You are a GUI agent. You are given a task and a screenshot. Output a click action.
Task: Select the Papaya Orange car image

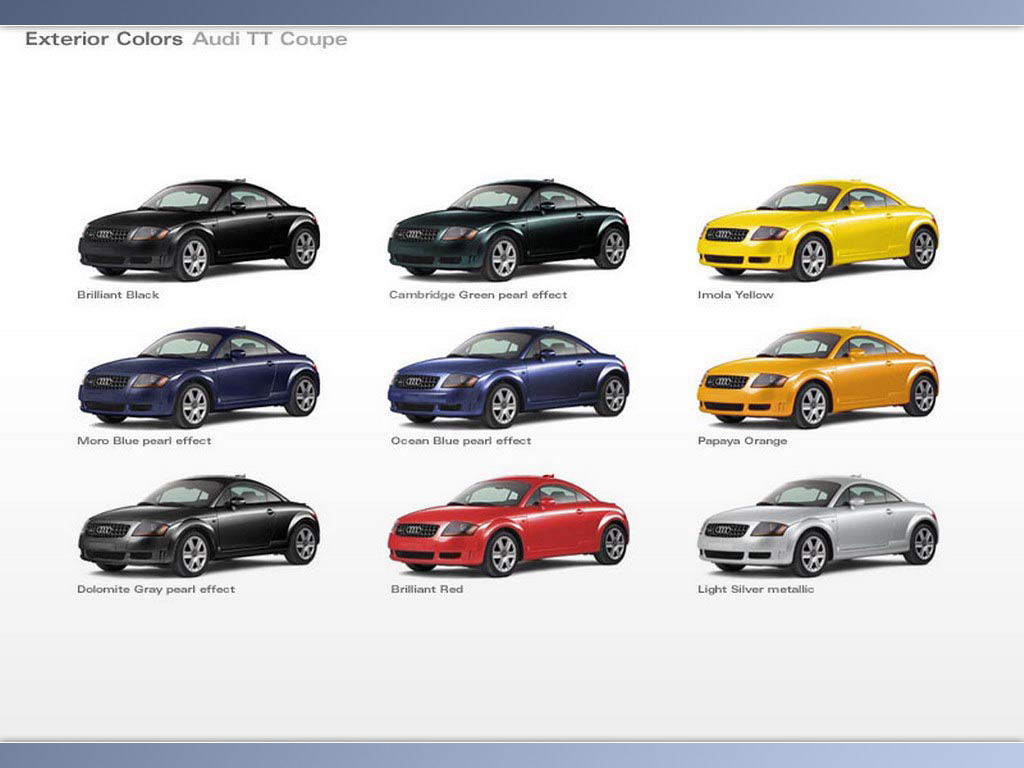(x=818, y=377)
